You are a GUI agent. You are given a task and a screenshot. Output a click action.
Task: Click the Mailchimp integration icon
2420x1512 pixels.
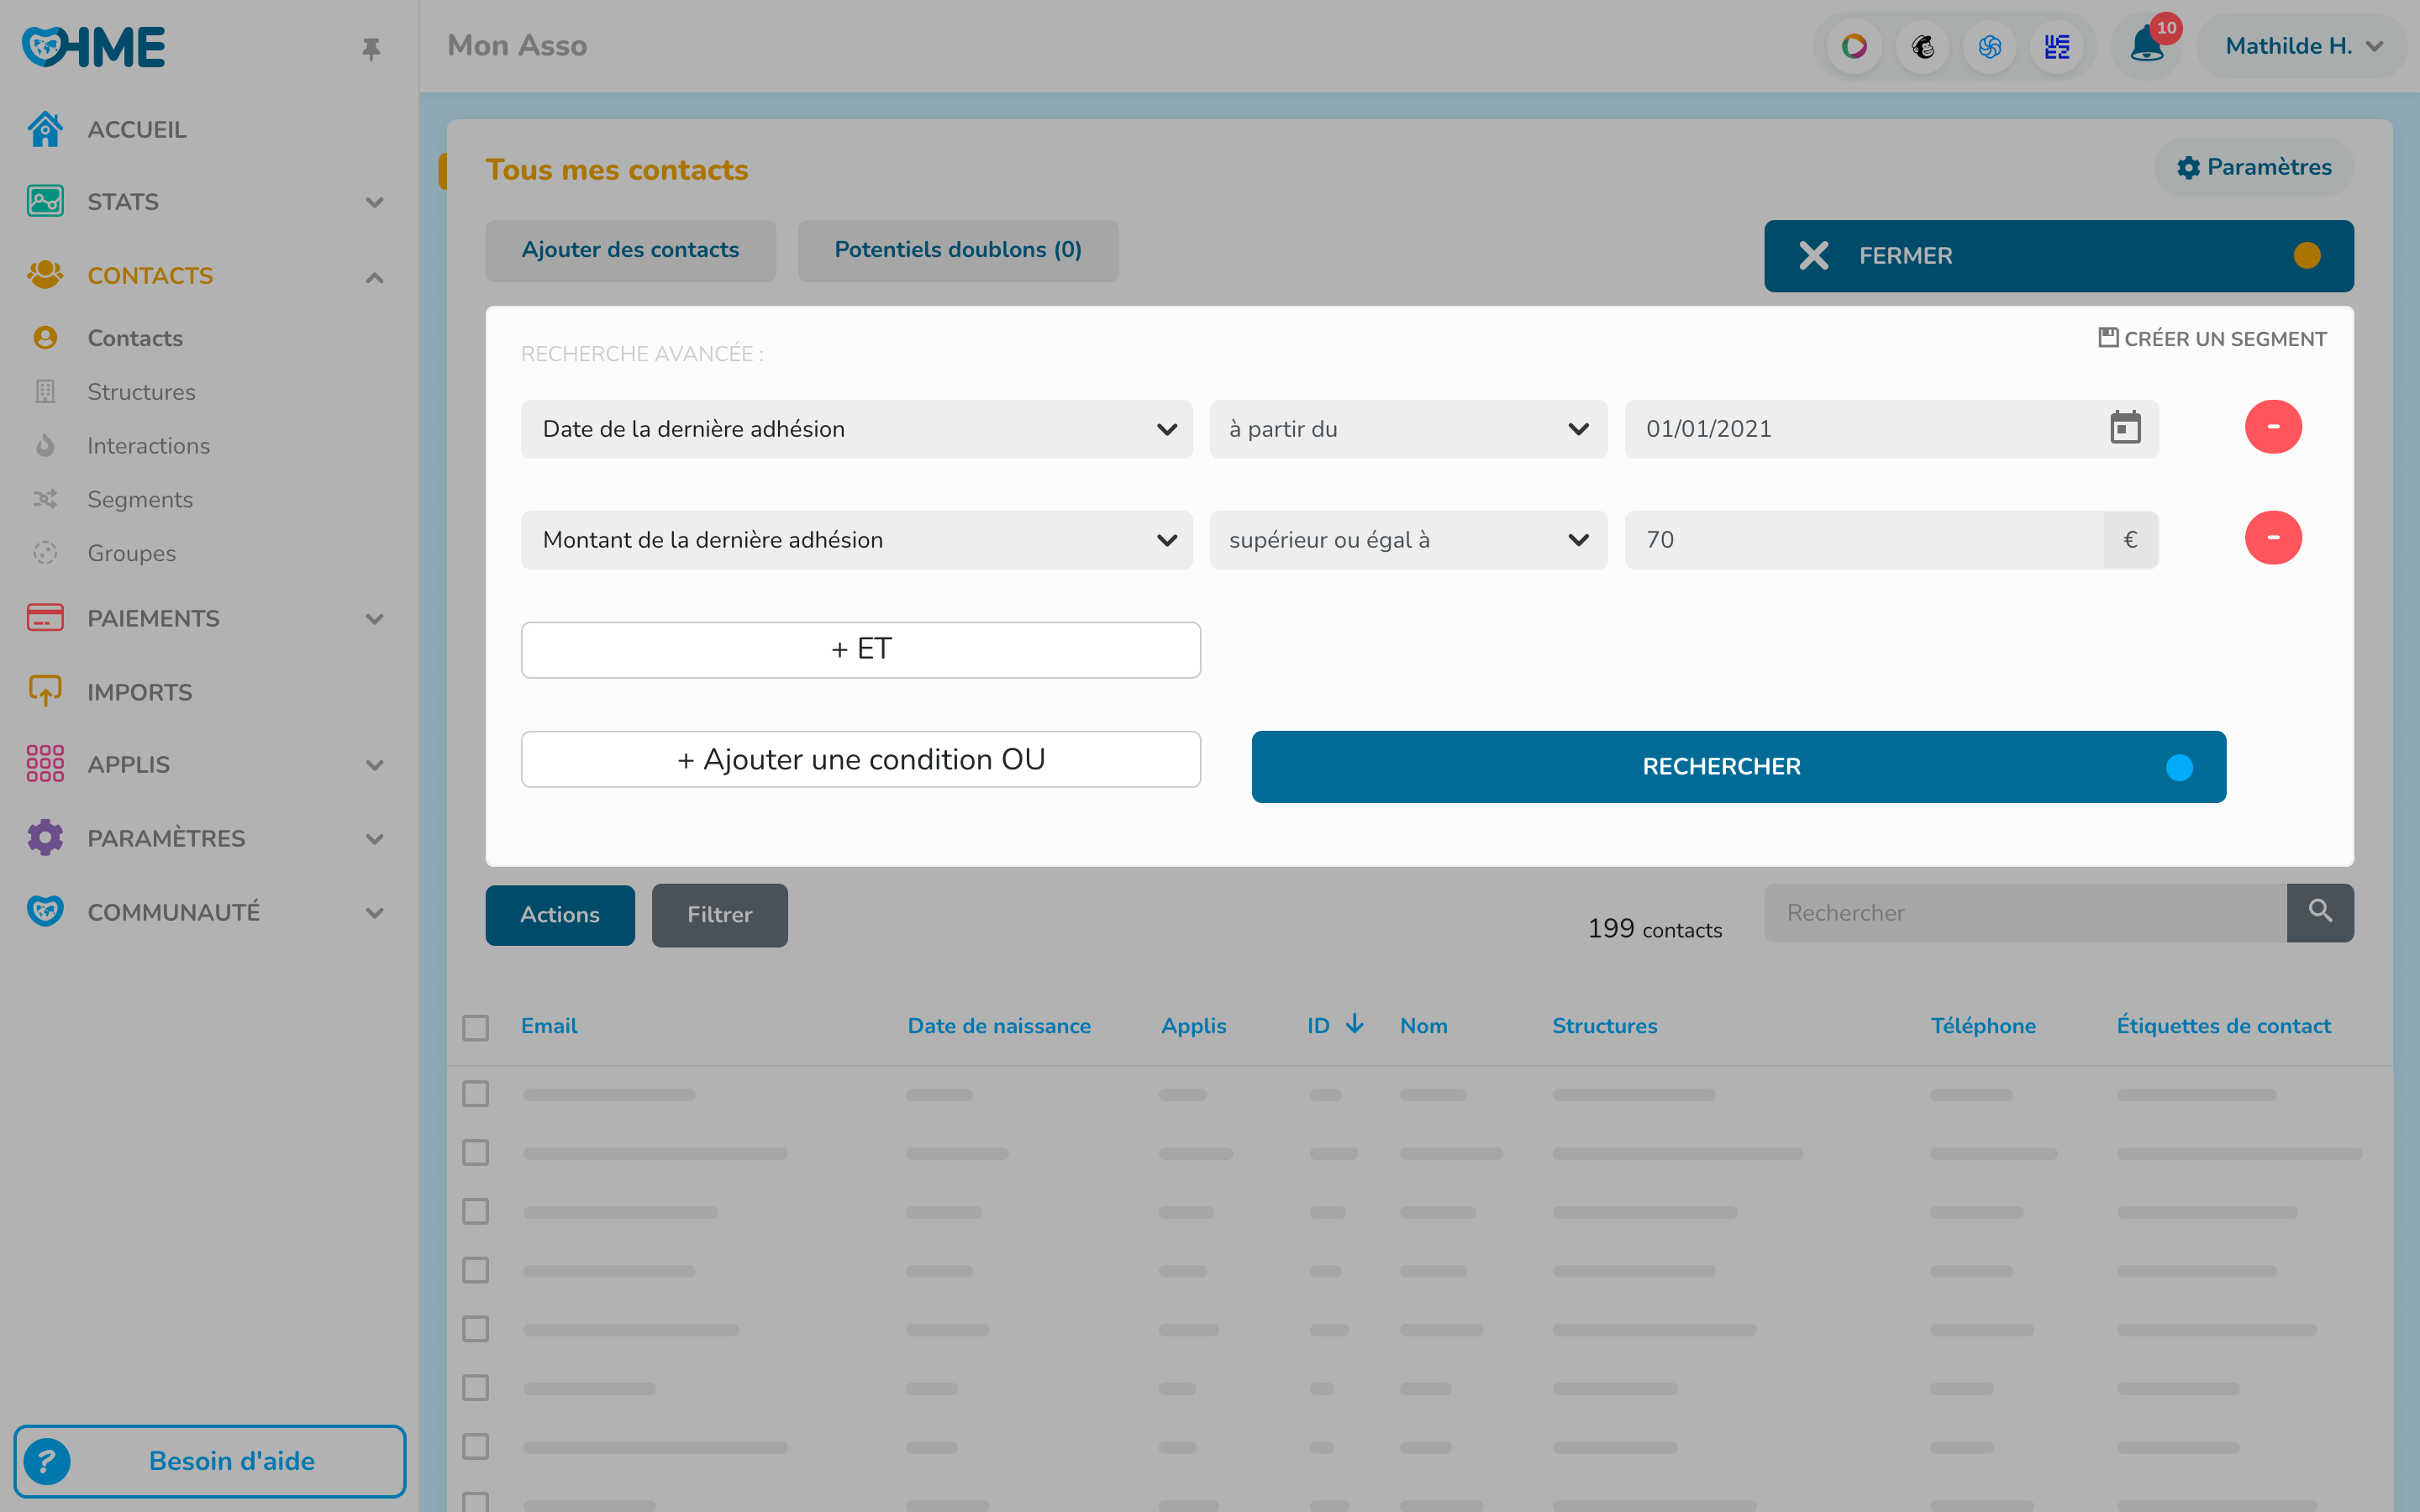[1922, 47]
